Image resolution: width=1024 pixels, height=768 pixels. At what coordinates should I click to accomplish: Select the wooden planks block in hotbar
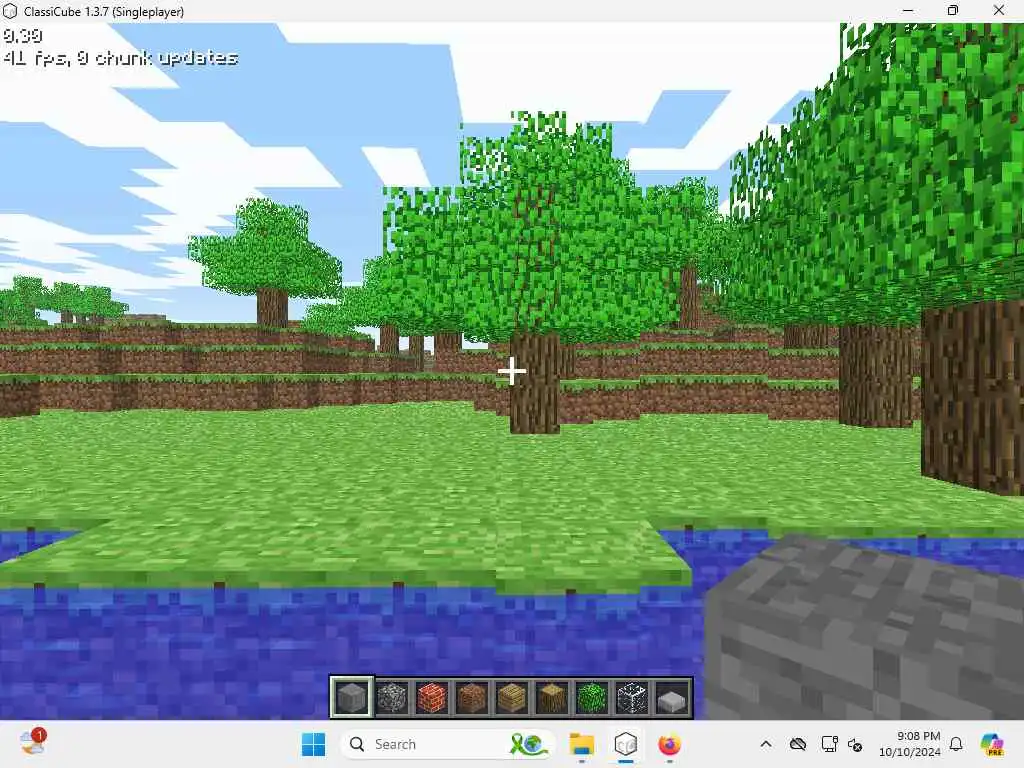[x=512, y=697]
